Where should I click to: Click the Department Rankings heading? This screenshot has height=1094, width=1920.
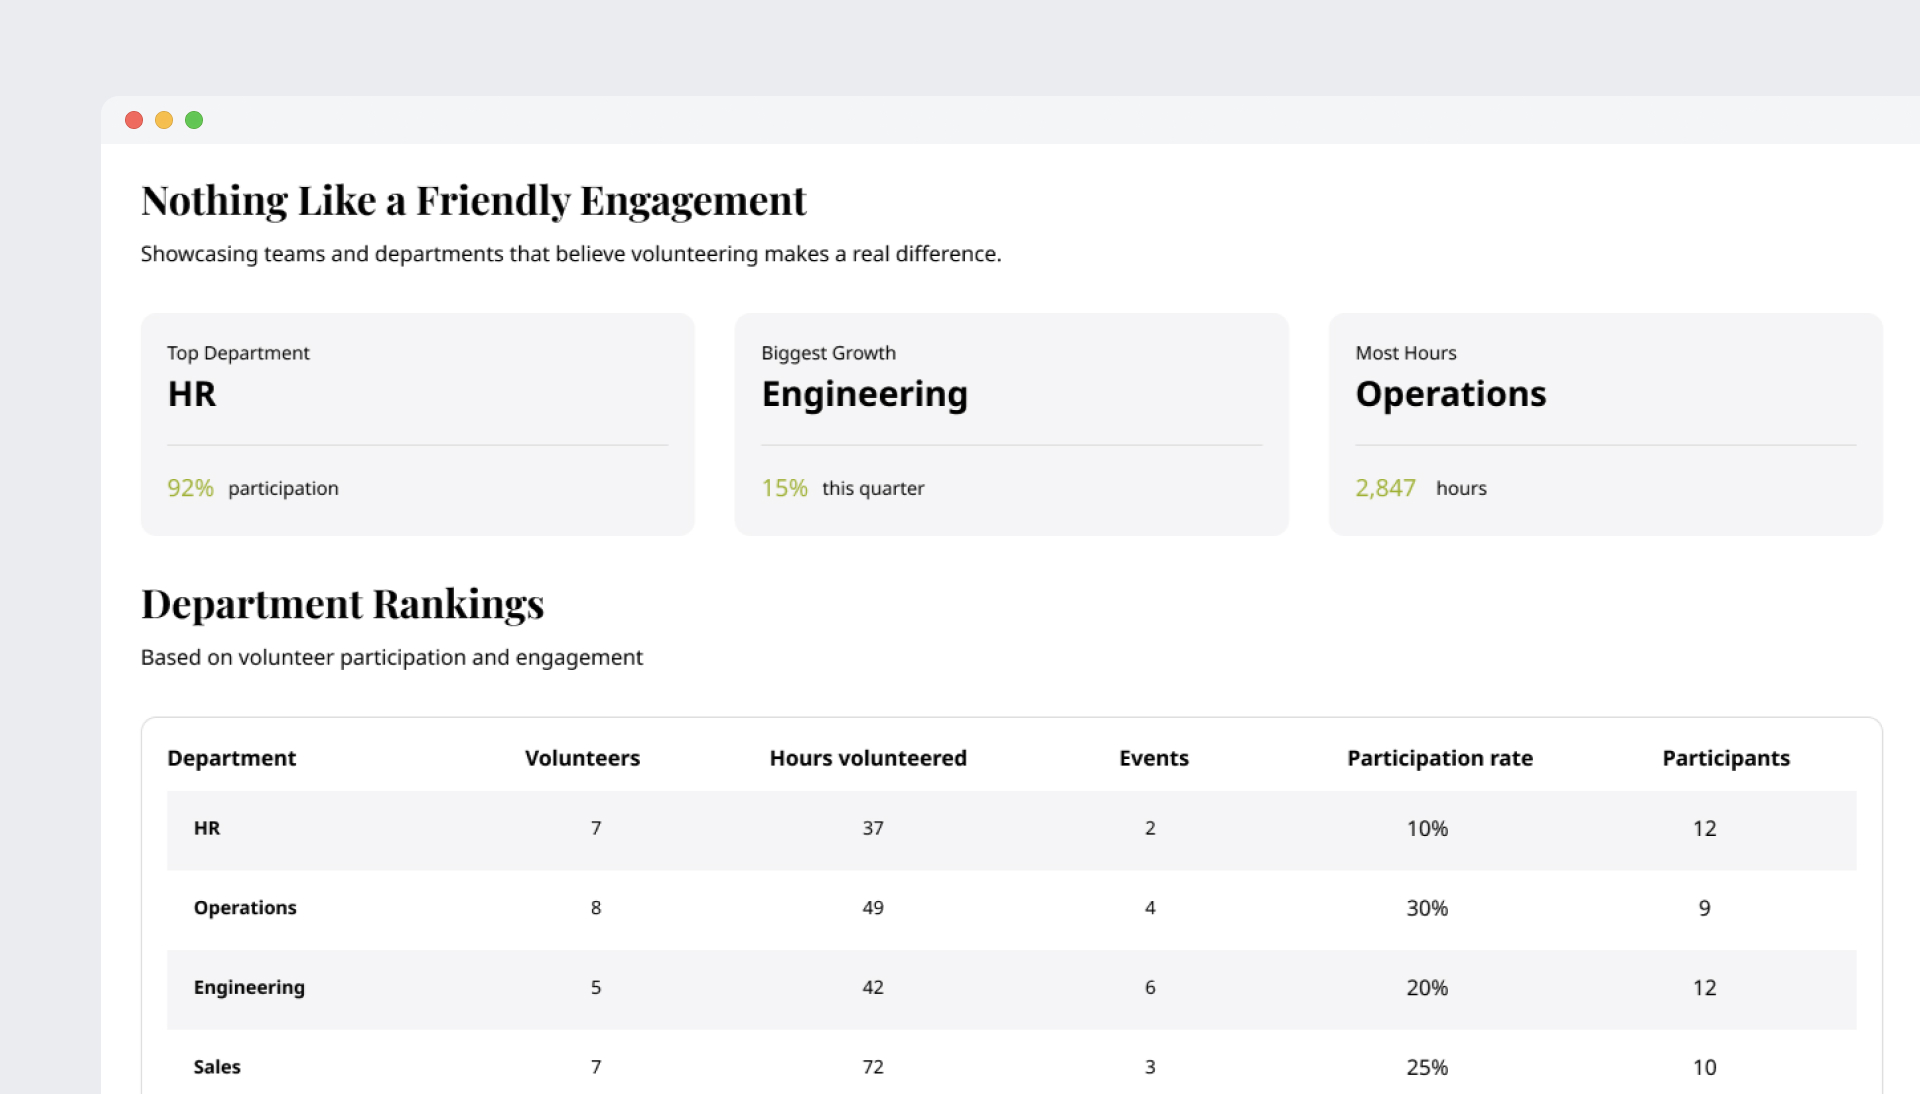tap(342, 604)
